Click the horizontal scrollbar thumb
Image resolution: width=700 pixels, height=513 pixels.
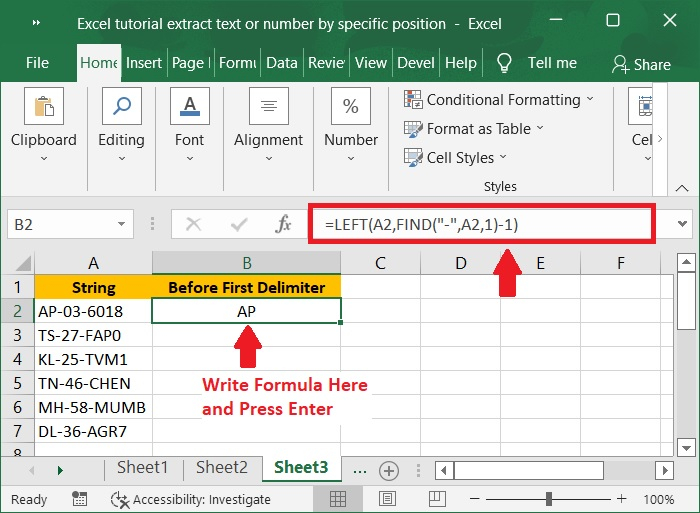pos(529,471)
